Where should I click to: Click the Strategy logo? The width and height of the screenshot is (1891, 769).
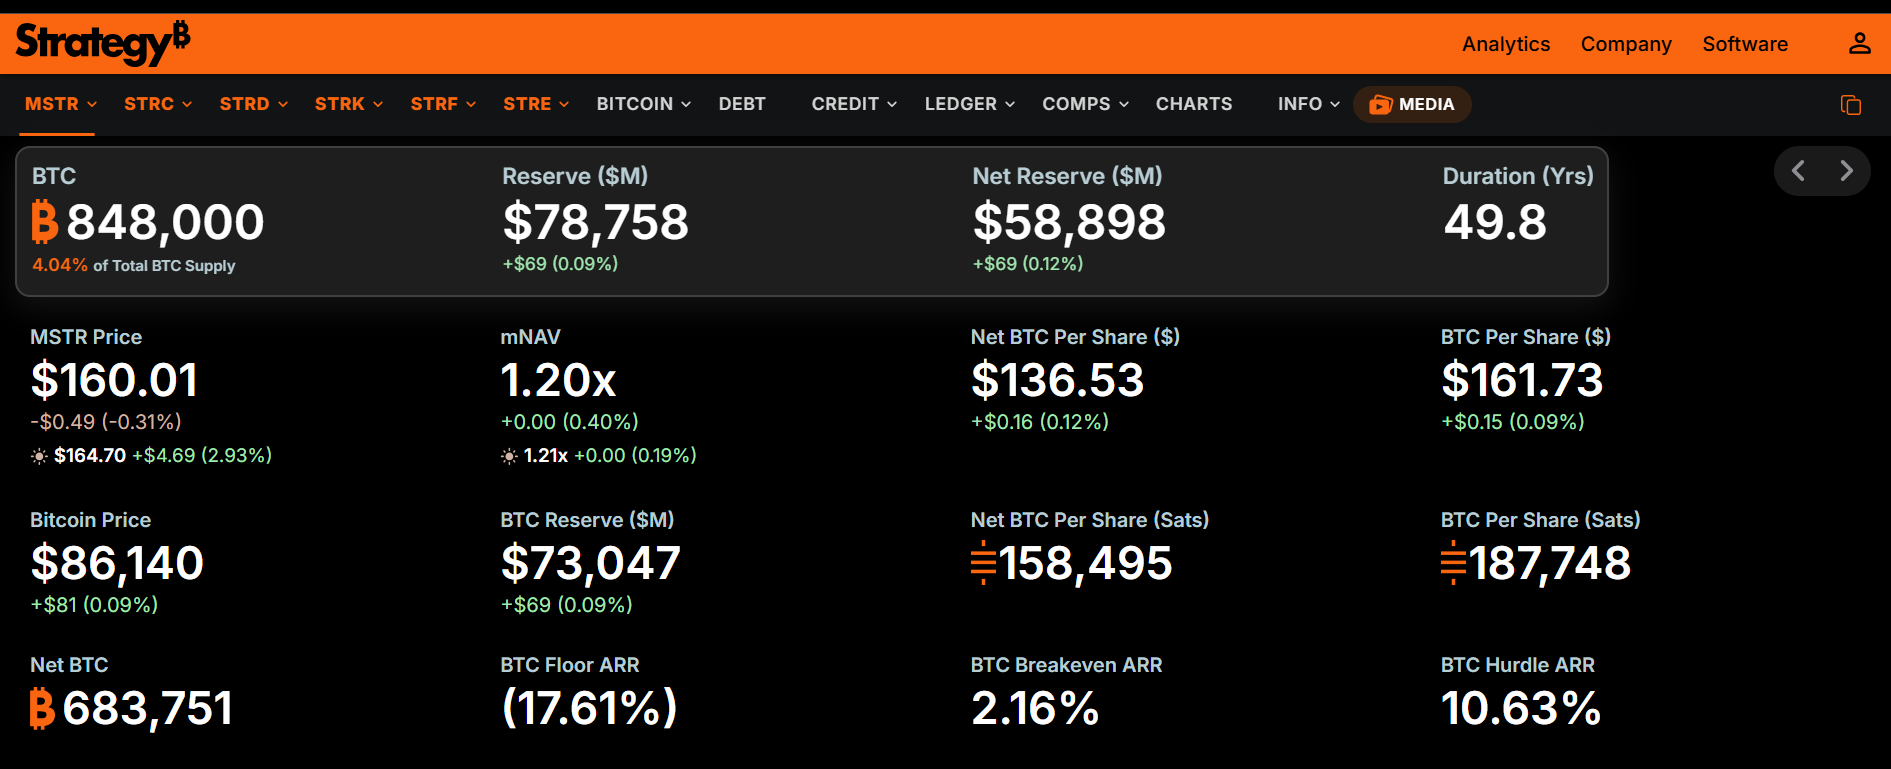(x=103, y=43)
